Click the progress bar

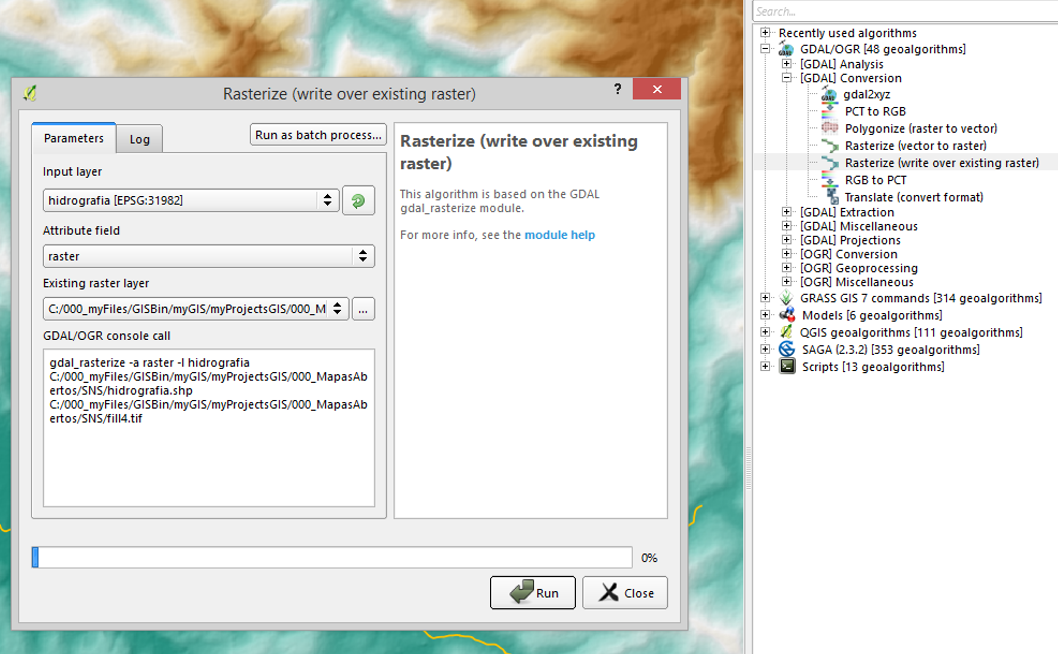click(332, 557)
